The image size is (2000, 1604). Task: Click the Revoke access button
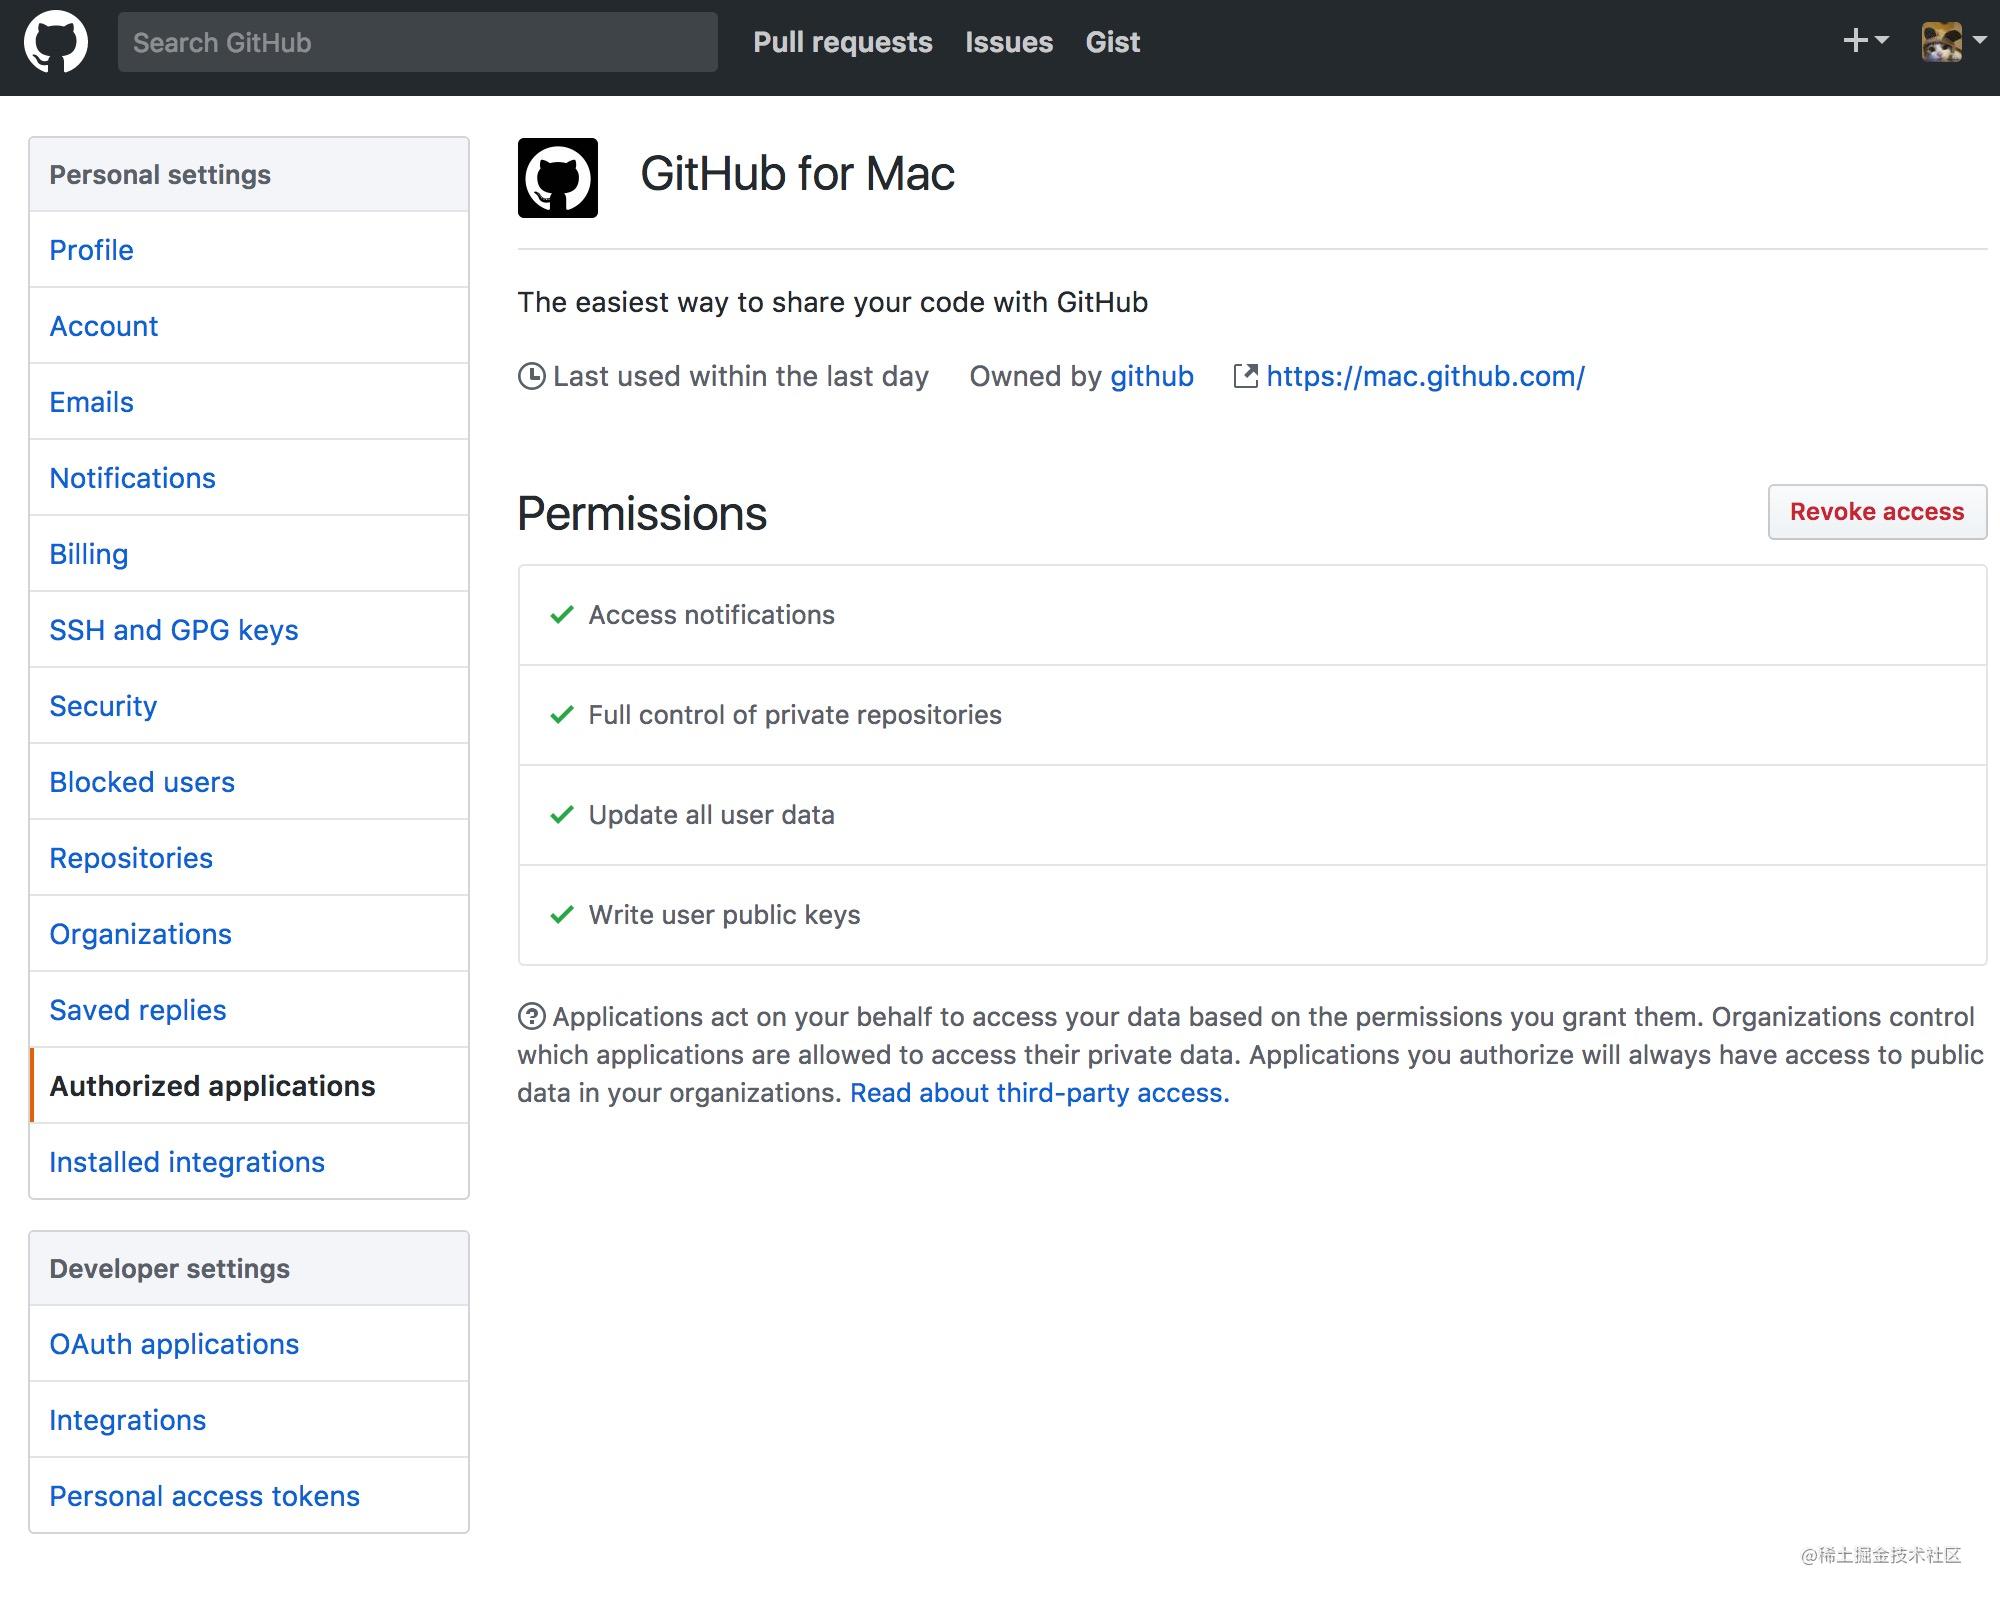coord(1877,511)
